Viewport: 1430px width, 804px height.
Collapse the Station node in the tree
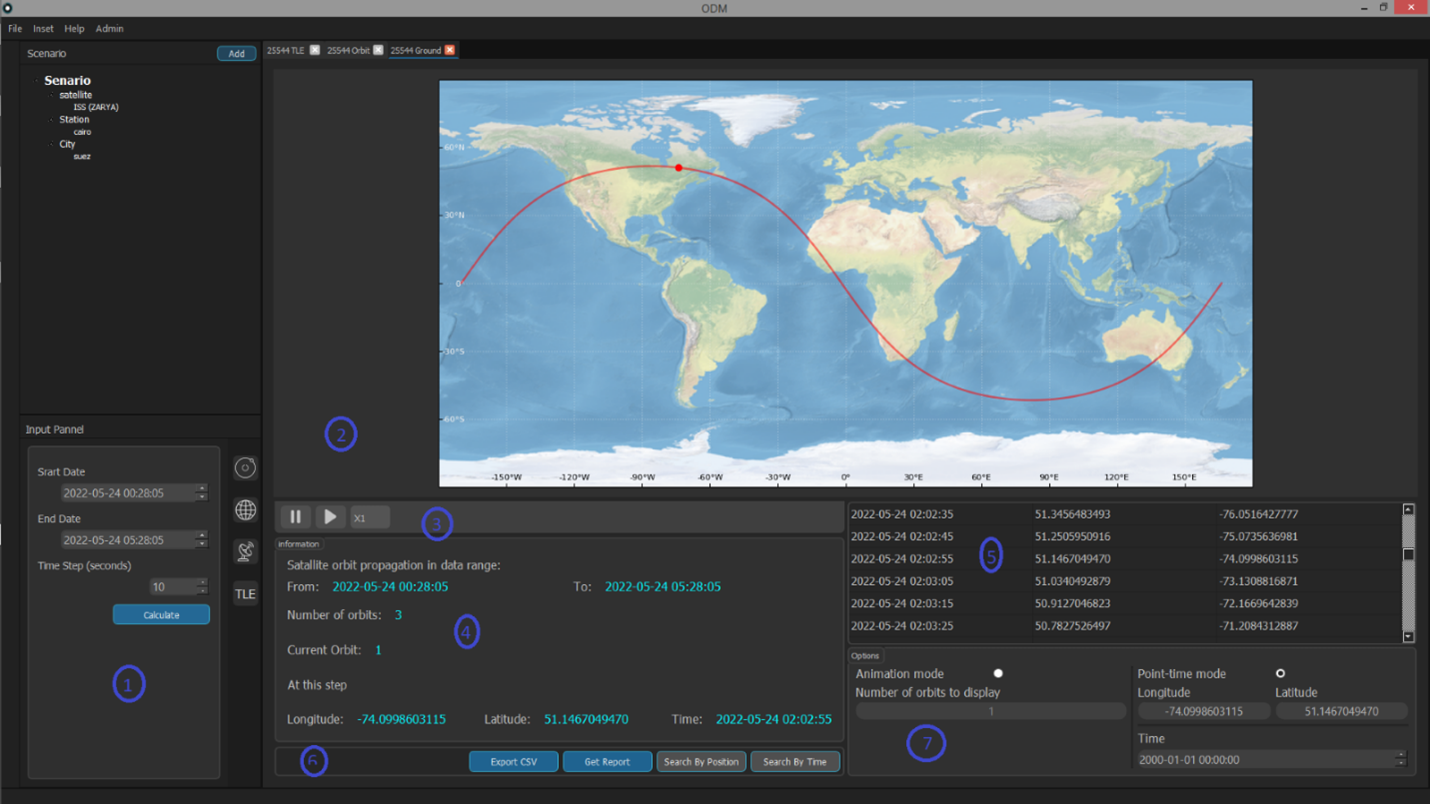pos(51,119)
